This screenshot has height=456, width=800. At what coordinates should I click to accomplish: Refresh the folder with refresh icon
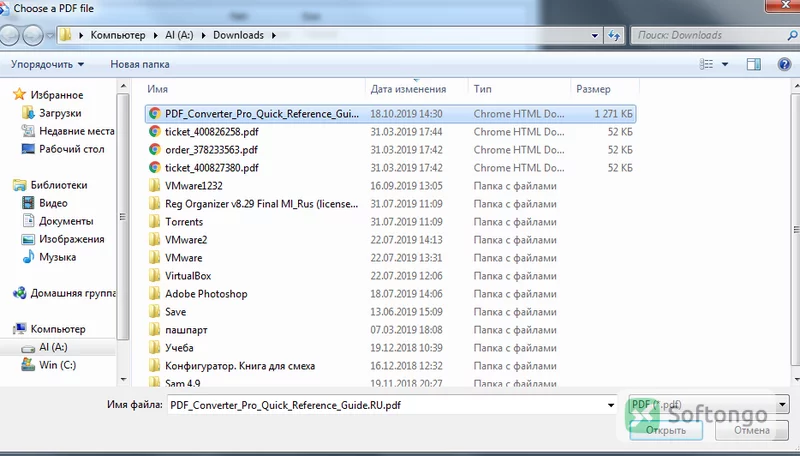pos(614,36)
